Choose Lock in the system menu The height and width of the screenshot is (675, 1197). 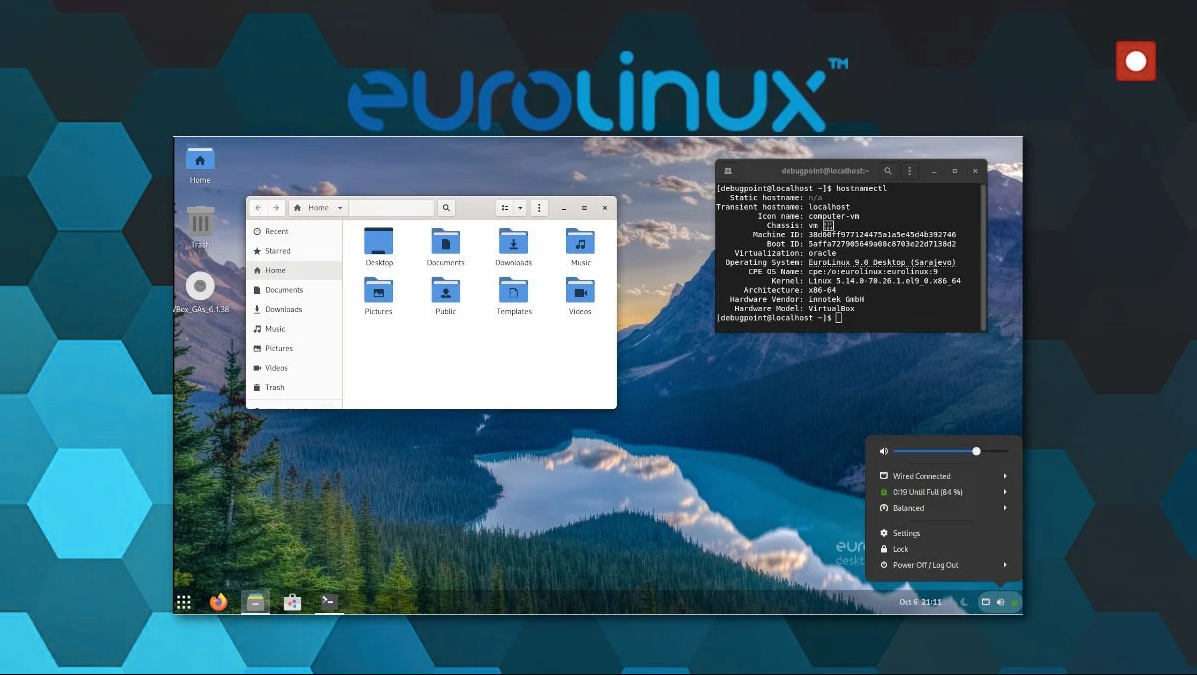pos(900,549)
